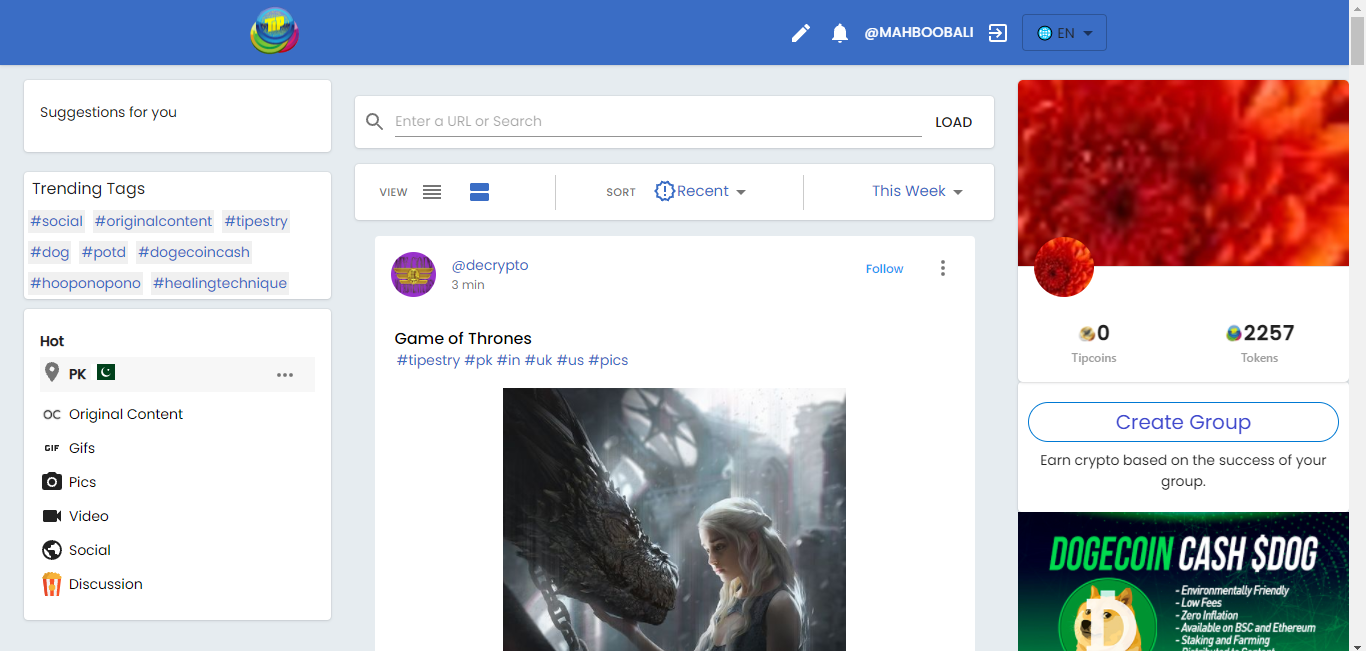The height and width of the screenshot is (651, 1366).
Task: Select trending tag #tipestry
Action: [256, 221]
